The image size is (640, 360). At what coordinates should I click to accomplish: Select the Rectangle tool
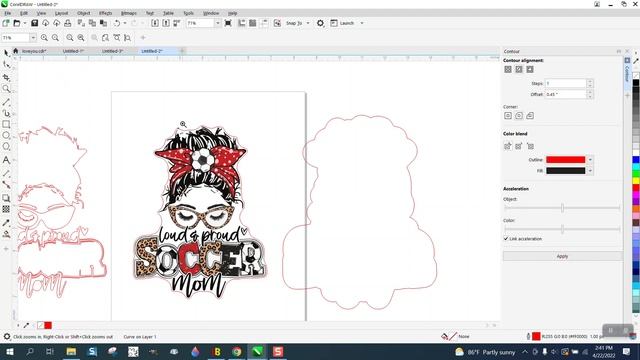click(x=6, y=124)
